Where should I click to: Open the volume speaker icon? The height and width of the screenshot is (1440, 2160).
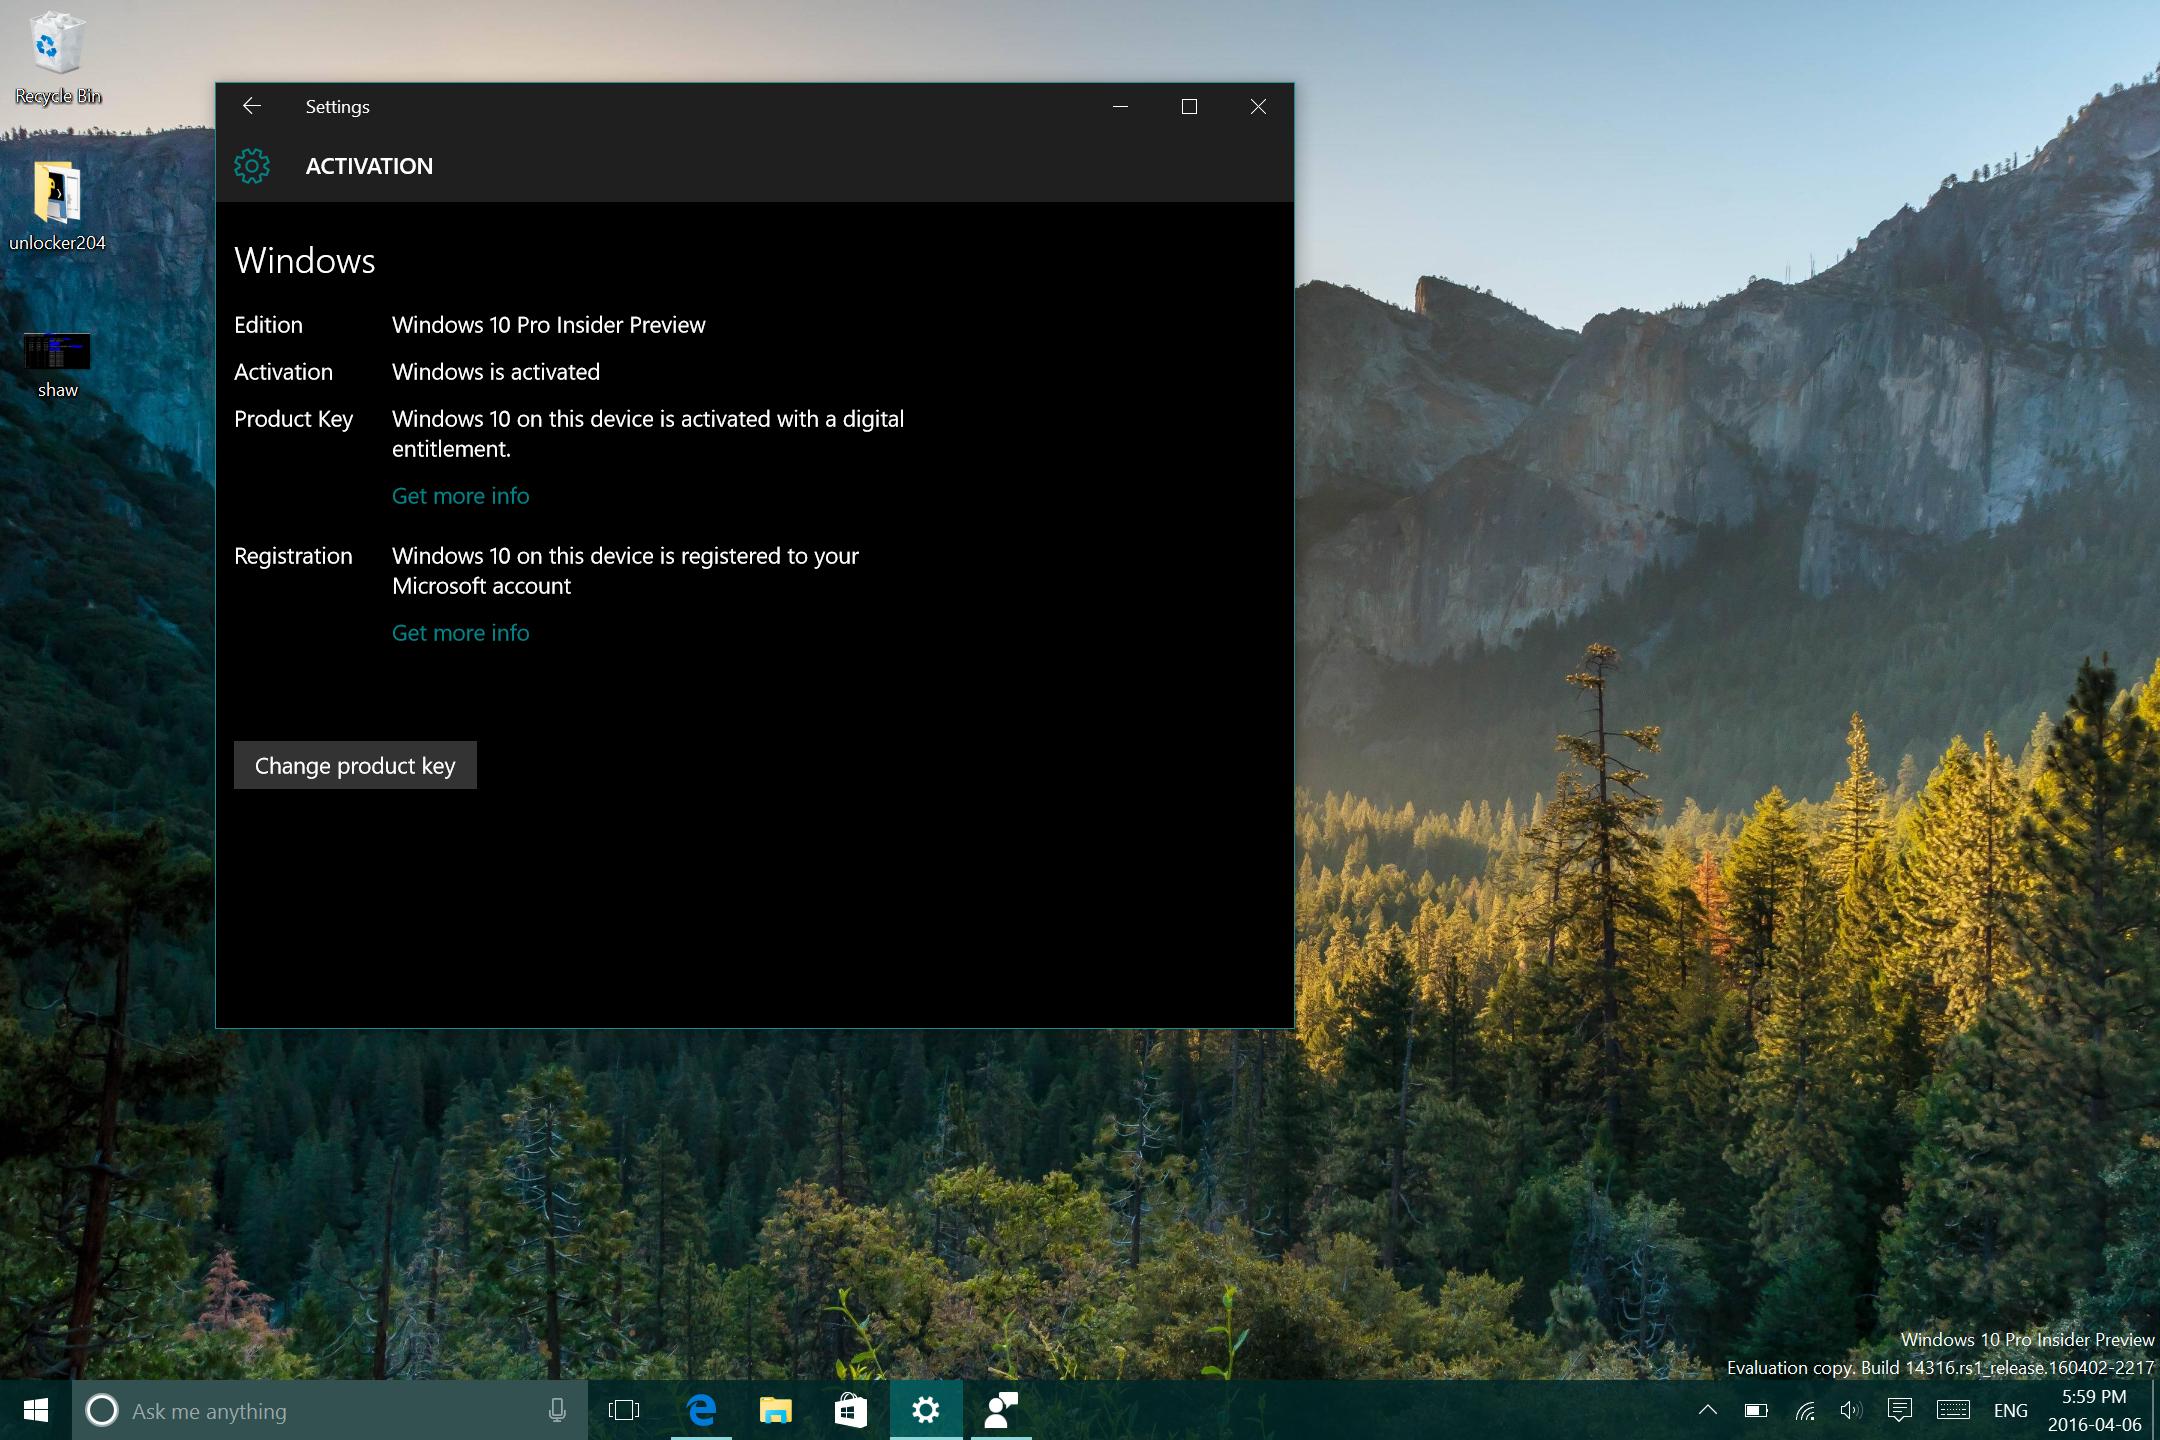1851,1411
